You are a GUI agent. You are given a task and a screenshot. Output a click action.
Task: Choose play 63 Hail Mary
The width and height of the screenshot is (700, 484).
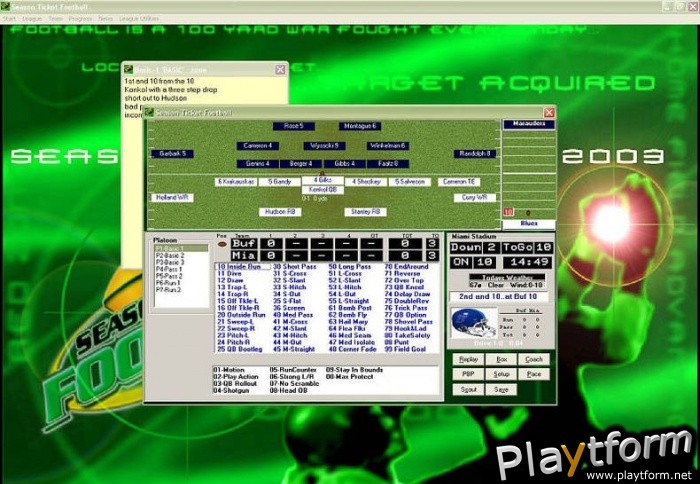click(x=348, y=321)
